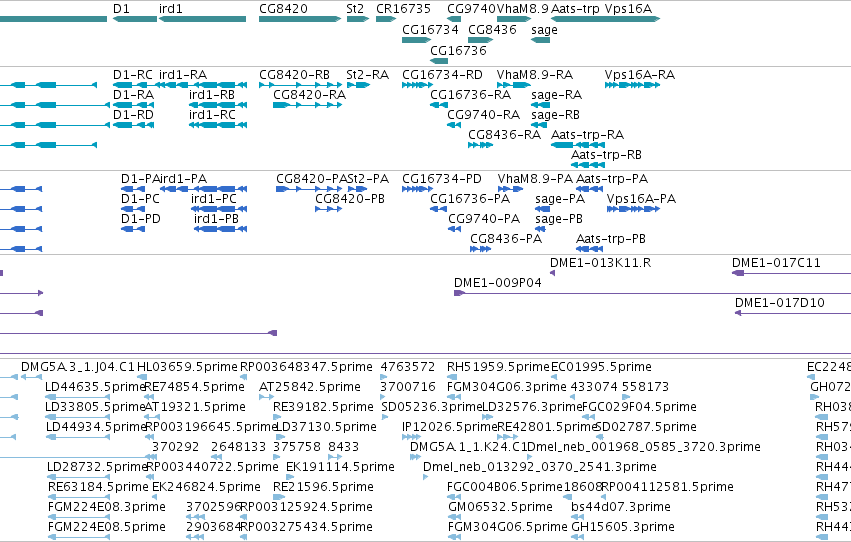Open the DME1-009P04 BAC label
851x542 pixels.
pos(498,283)
